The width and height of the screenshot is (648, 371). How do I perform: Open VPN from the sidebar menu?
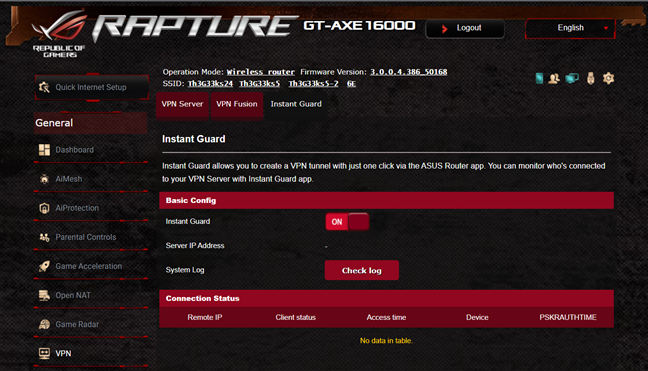click(91, 353)
